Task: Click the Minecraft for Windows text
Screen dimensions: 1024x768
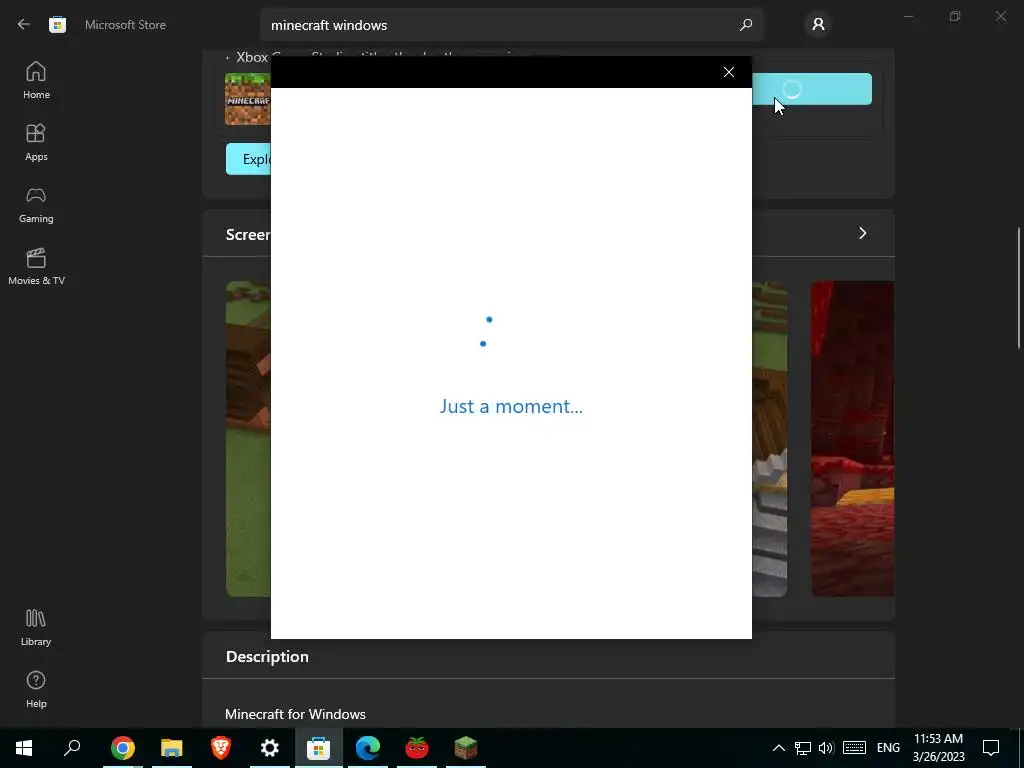Action: (295, 714)
